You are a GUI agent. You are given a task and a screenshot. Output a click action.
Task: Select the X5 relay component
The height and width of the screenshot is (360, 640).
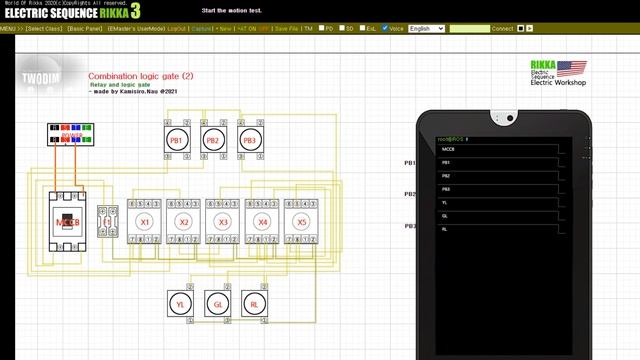click(x=301, y=222)
